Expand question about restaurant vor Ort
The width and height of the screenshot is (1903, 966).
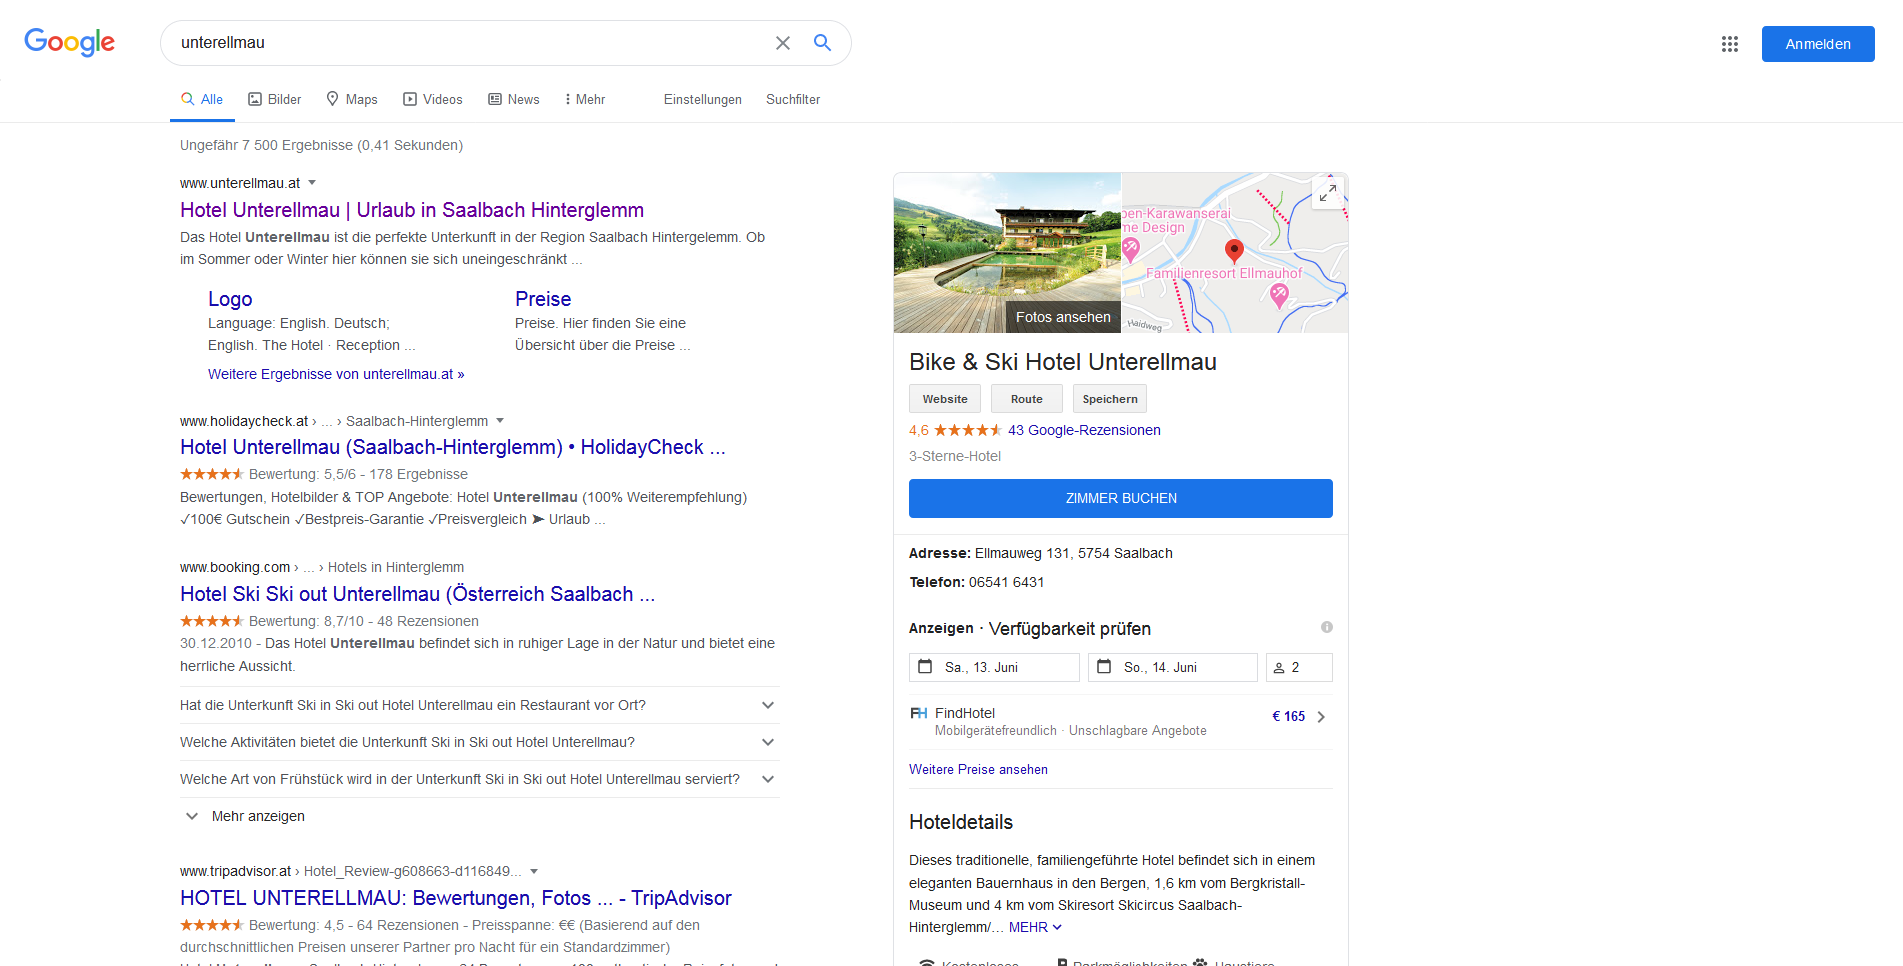[767, 705]
